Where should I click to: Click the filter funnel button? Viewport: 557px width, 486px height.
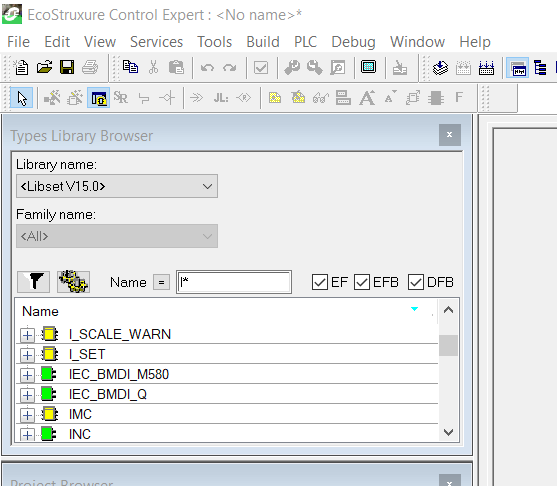33,282
